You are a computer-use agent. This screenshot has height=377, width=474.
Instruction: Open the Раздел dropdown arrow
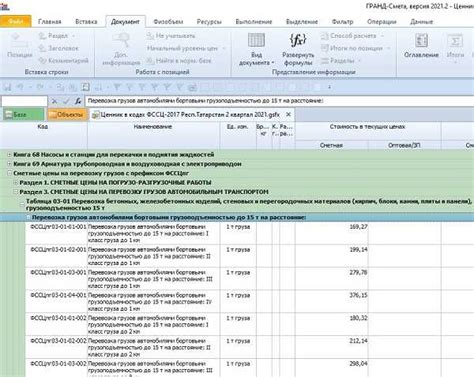coord(73,36)
